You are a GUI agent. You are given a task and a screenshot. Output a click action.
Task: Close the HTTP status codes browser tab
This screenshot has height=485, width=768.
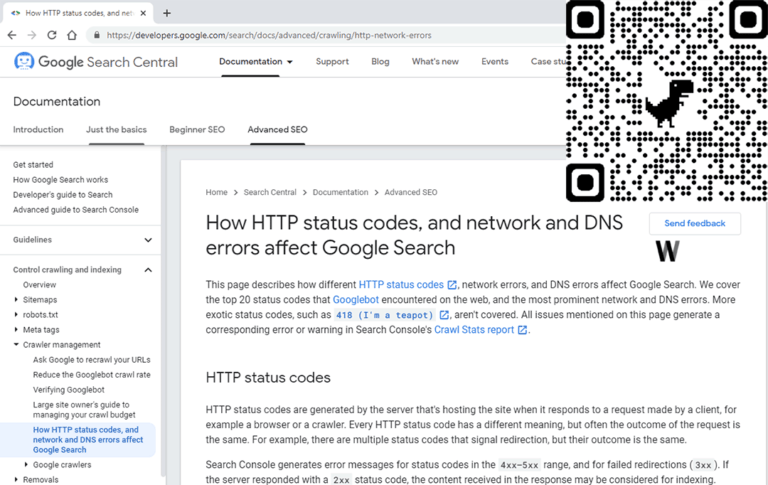point(143,13)
